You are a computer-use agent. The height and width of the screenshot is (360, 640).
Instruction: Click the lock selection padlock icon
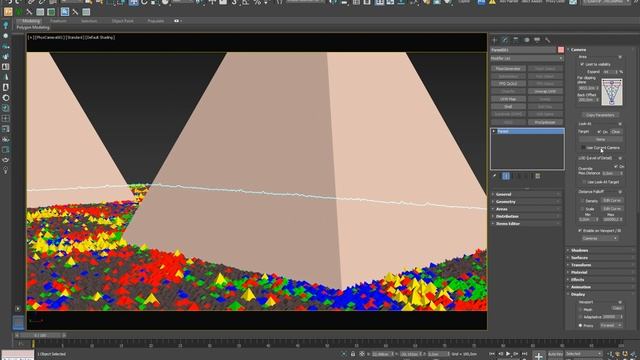(353, 354)
